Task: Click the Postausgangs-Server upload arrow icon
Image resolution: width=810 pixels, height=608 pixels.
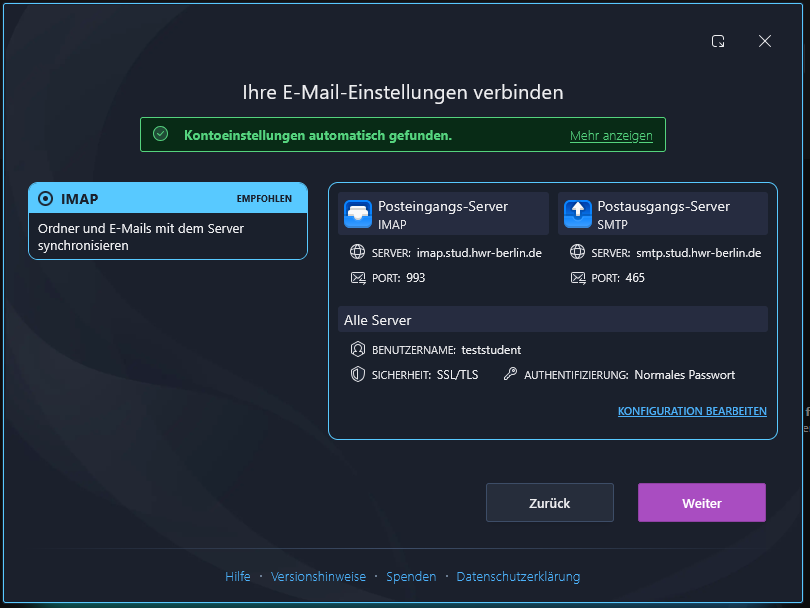Action: coord(578,214)
